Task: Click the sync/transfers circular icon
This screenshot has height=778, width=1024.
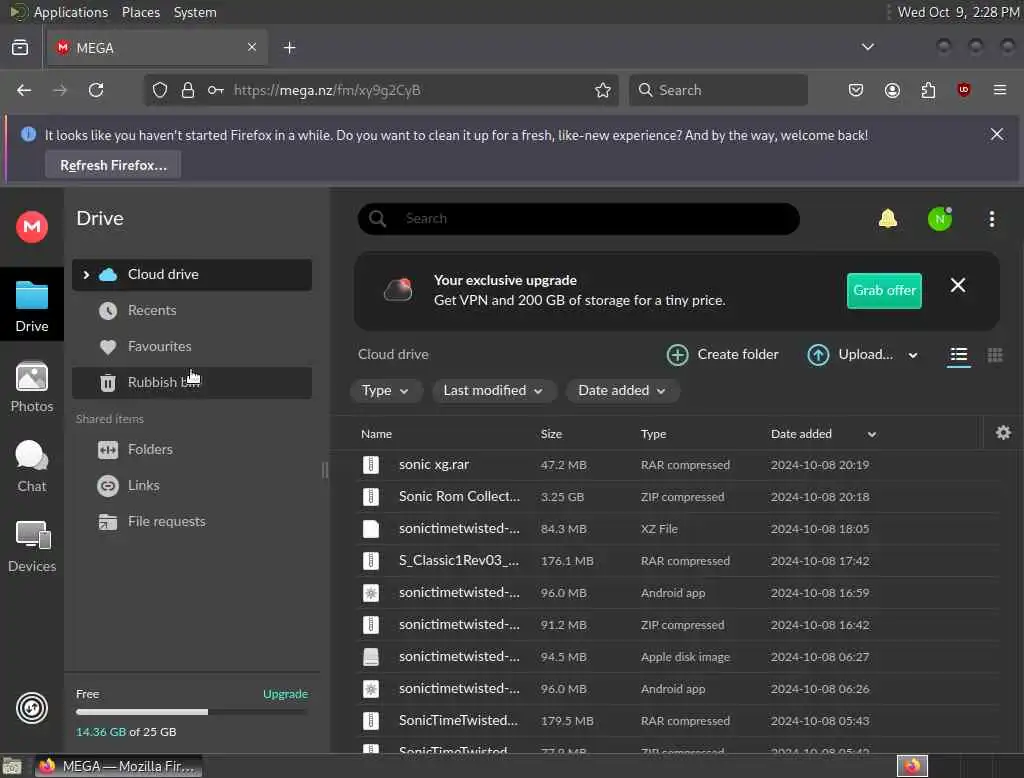Action: click(31, 708)
